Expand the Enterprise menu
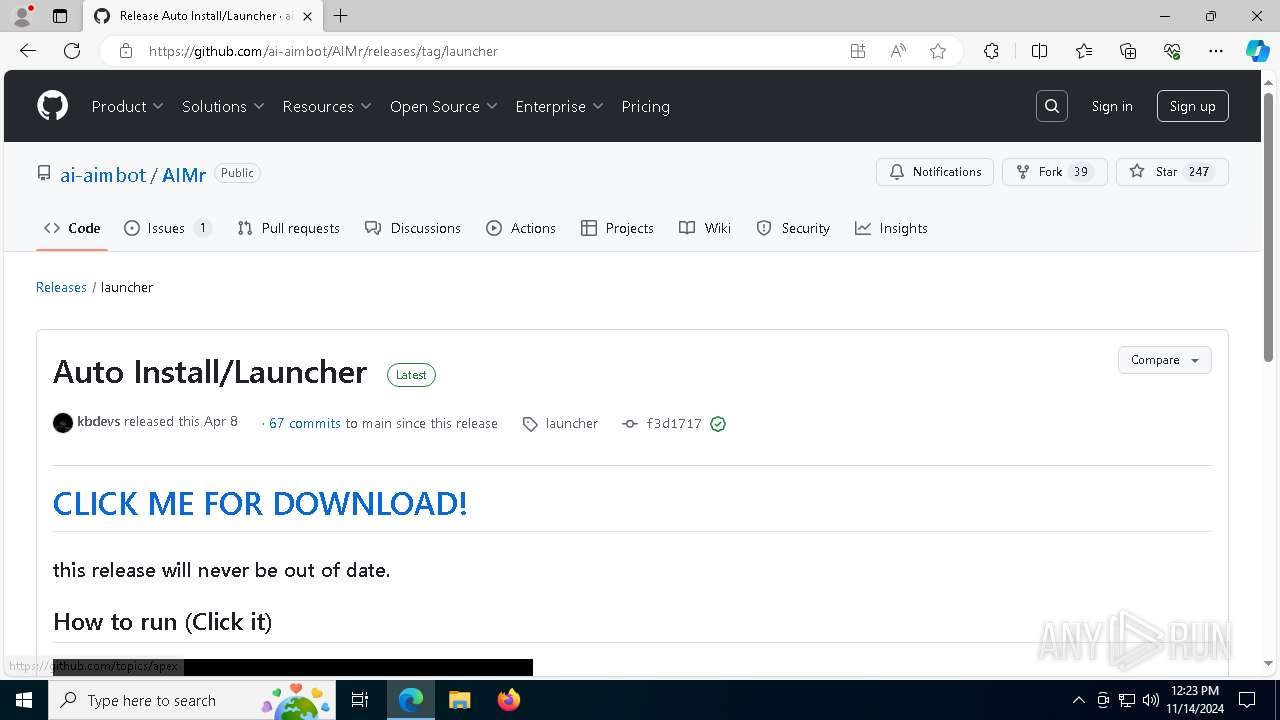This screenshot has height=720, width=1280. [560, 106]
